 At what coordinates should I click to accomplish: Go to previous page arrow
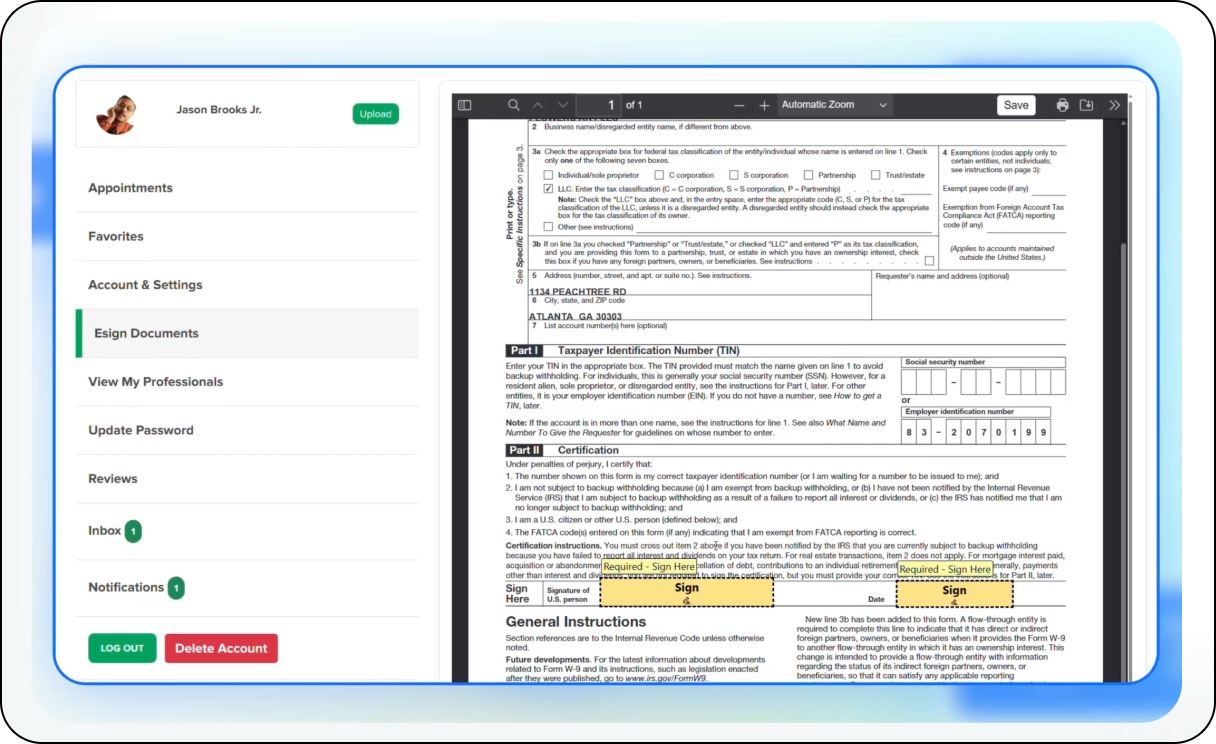[538, 105]
